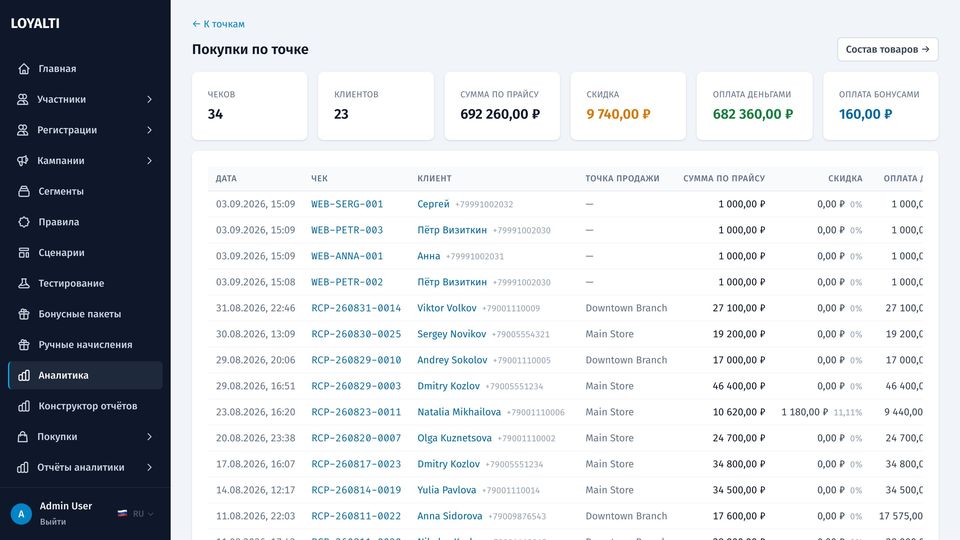This screenshot has width=960, height=540.
Task: Click the Скидка 9 740,00 ₽ value
Action: click(618, 114)
